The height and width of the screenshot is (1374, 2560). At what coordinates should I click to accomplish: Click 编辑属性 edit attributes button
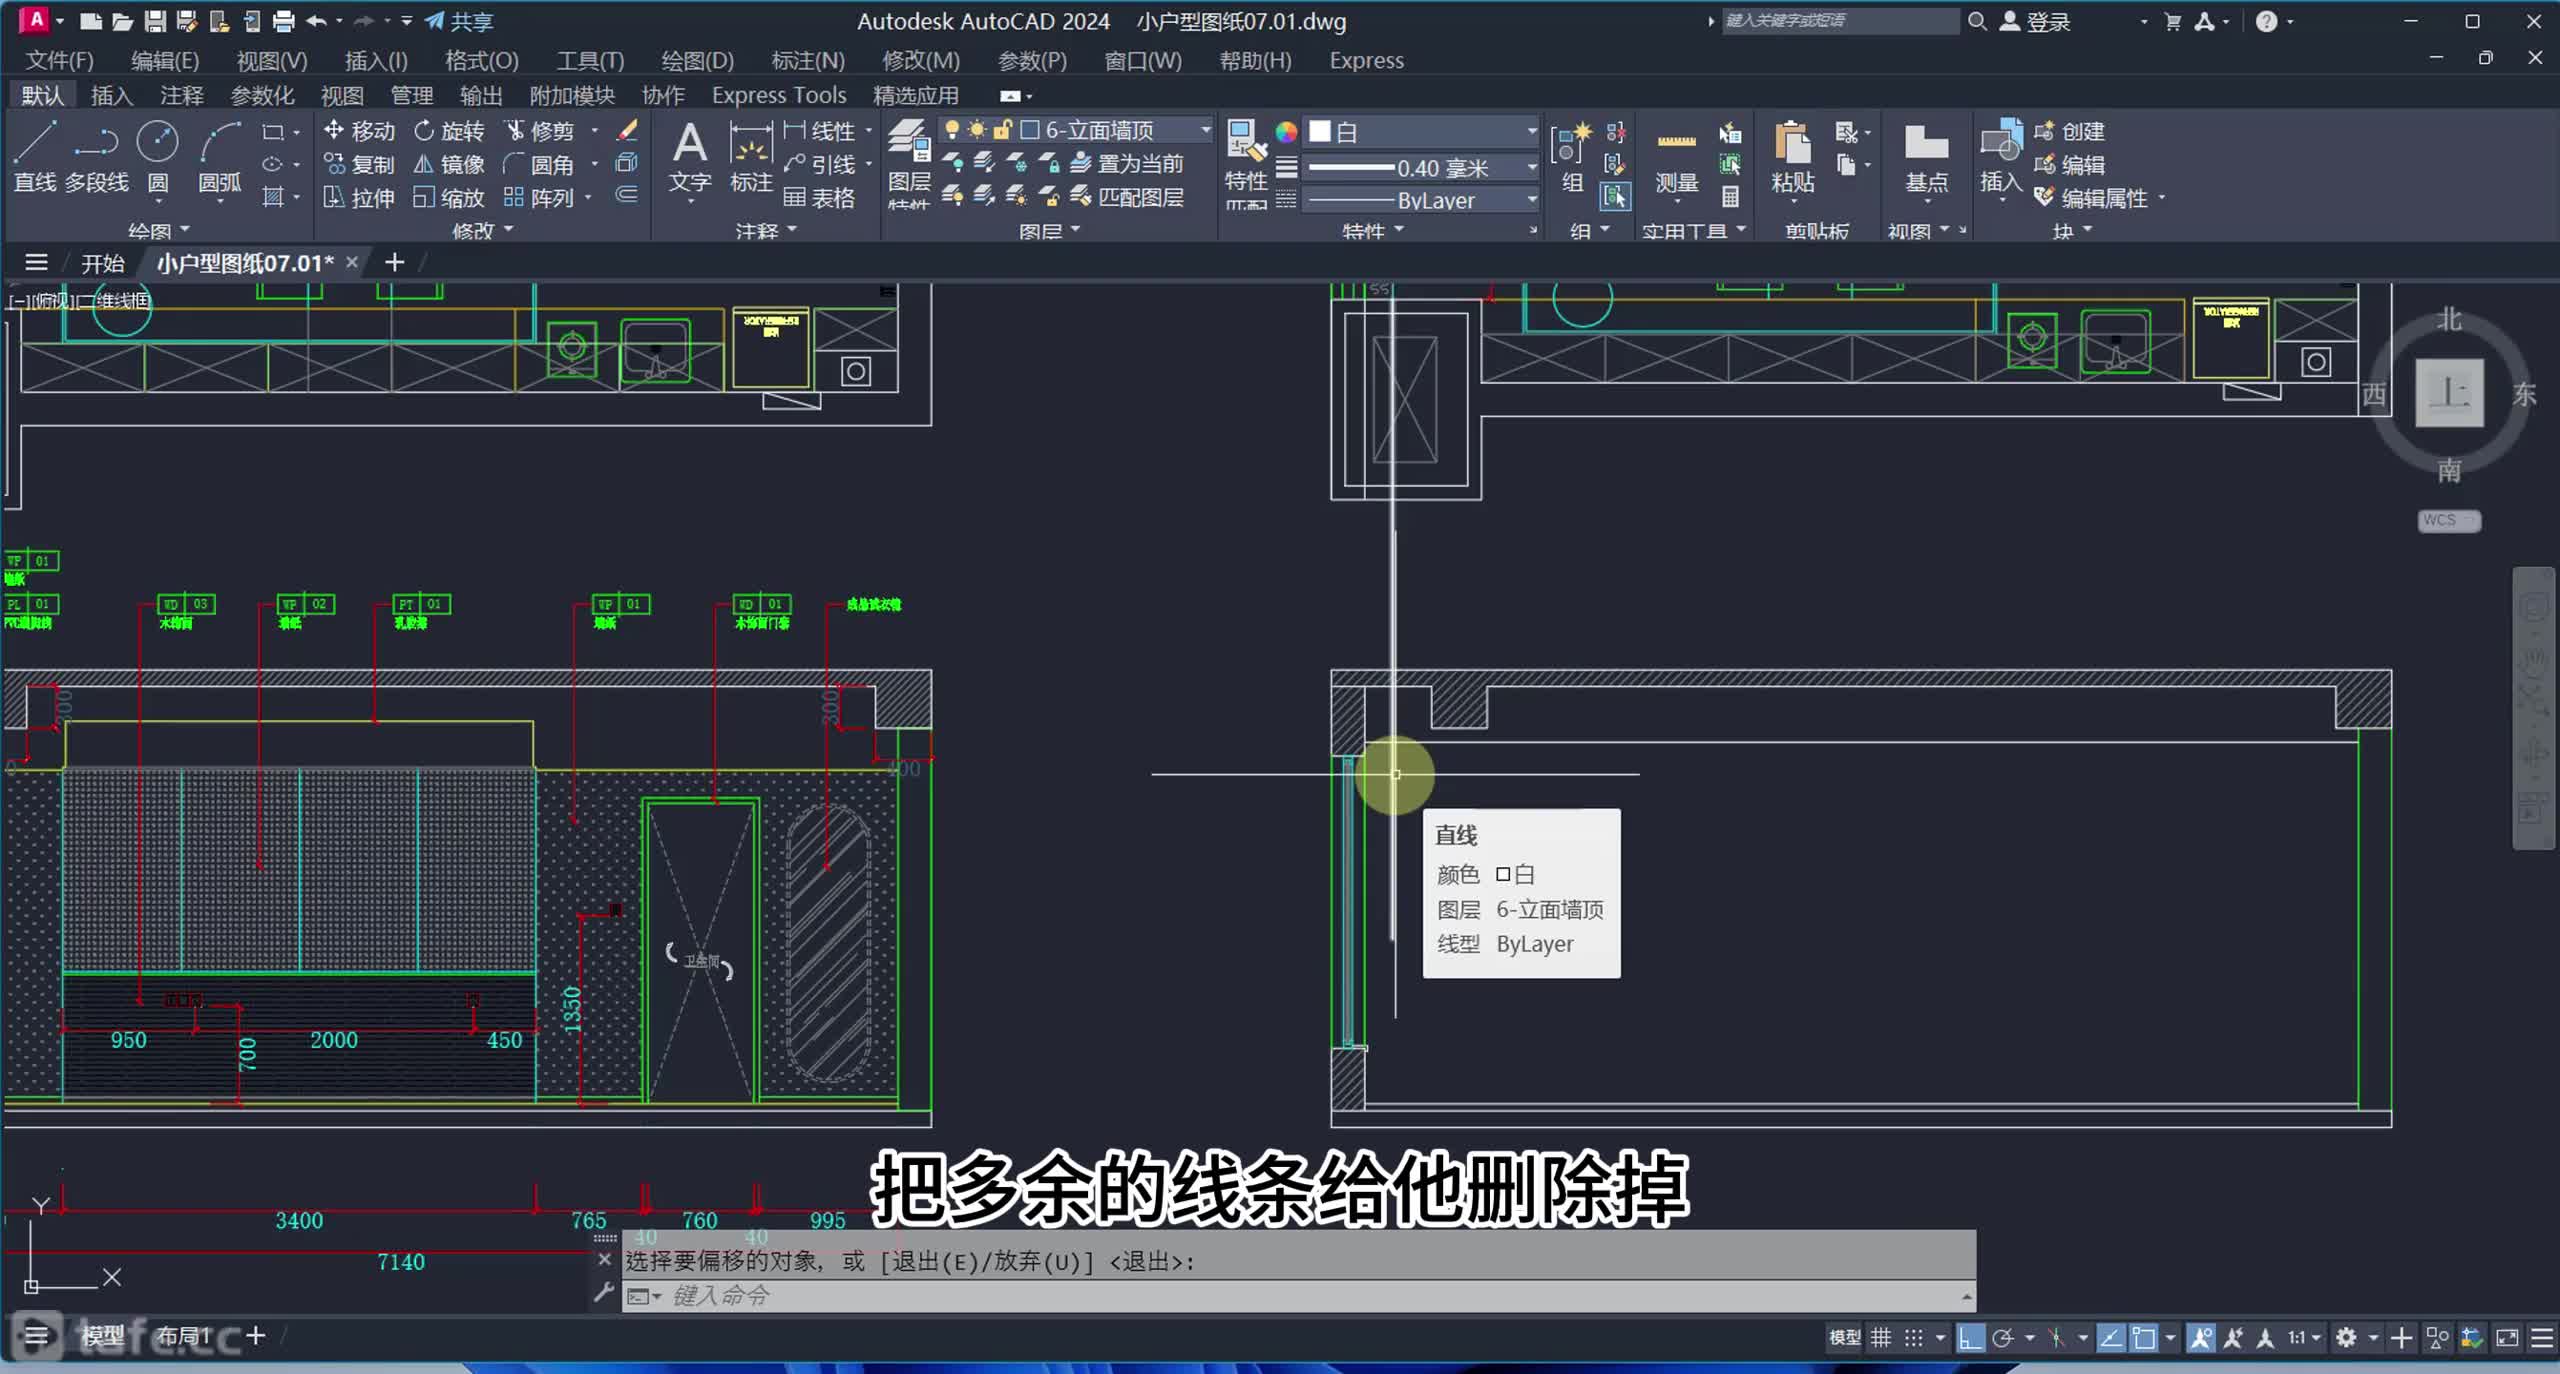[x=2091, y=198]
